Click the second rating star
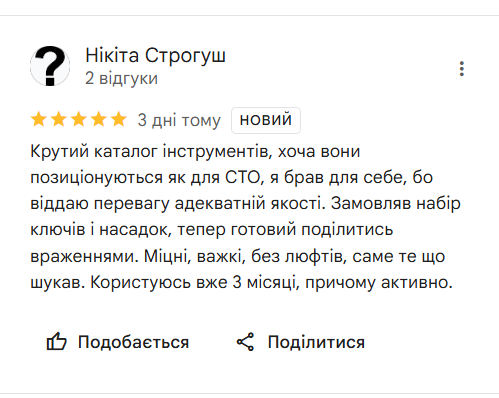The width and height of the screenshot is (499, 398). 59,120
